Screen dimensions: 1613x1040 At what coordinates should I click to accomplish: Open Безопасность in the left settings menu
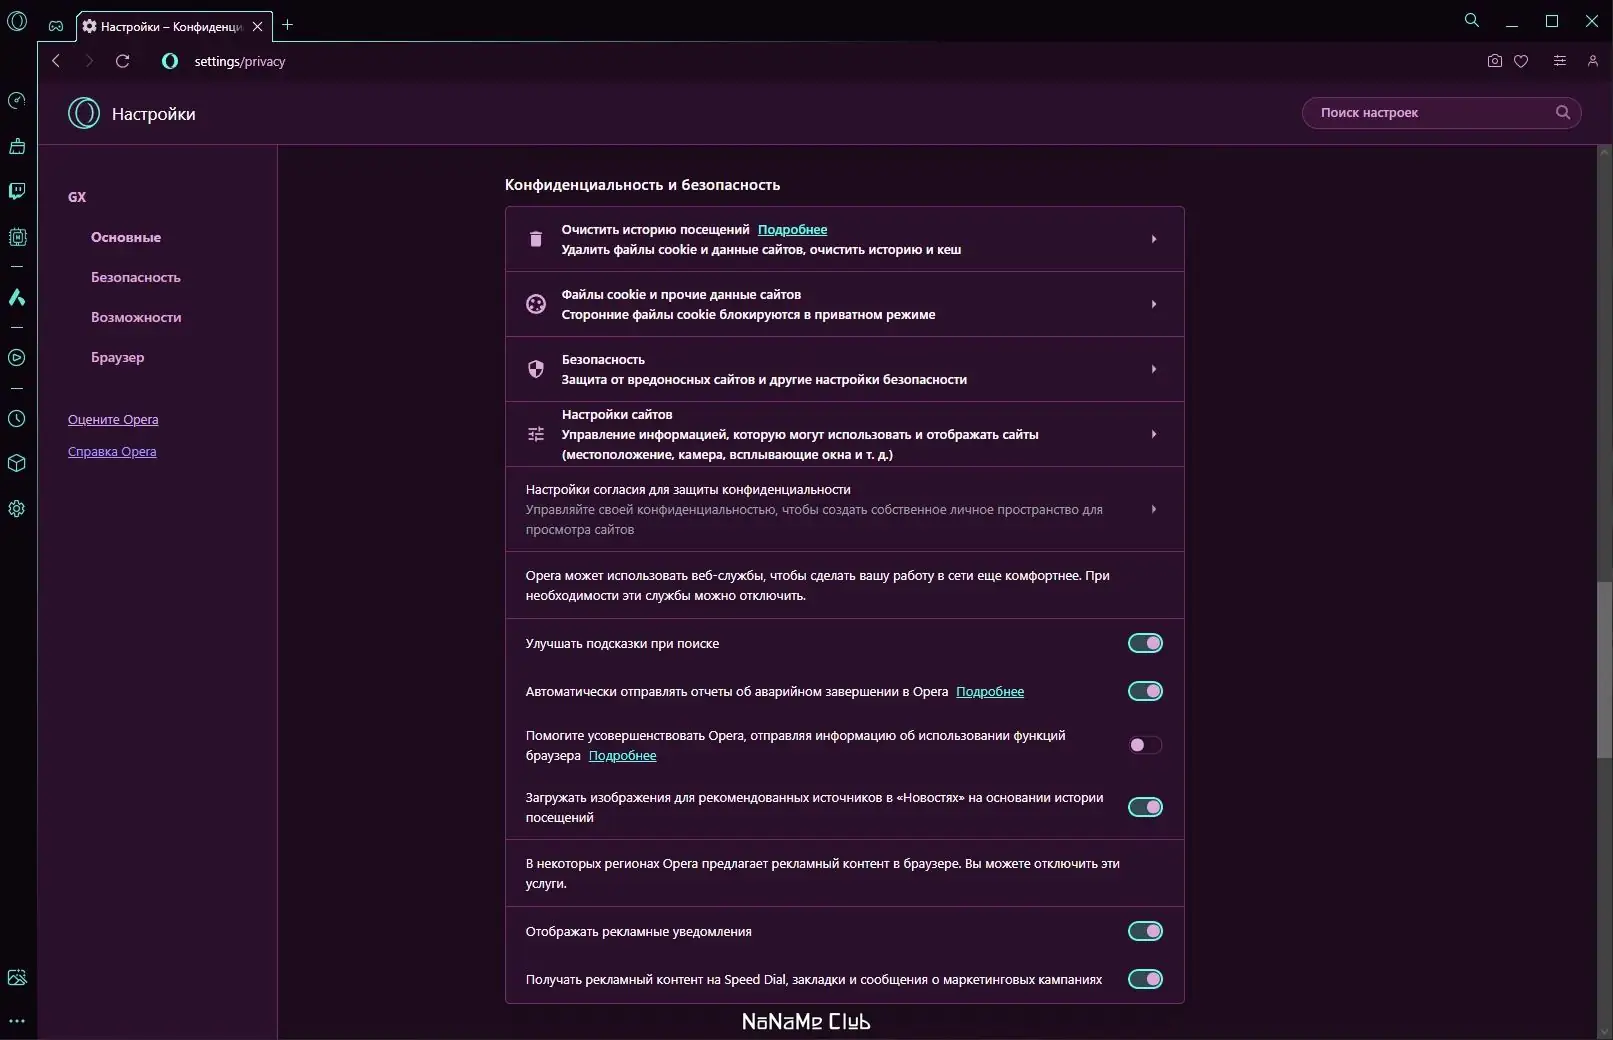pos(136,277)
